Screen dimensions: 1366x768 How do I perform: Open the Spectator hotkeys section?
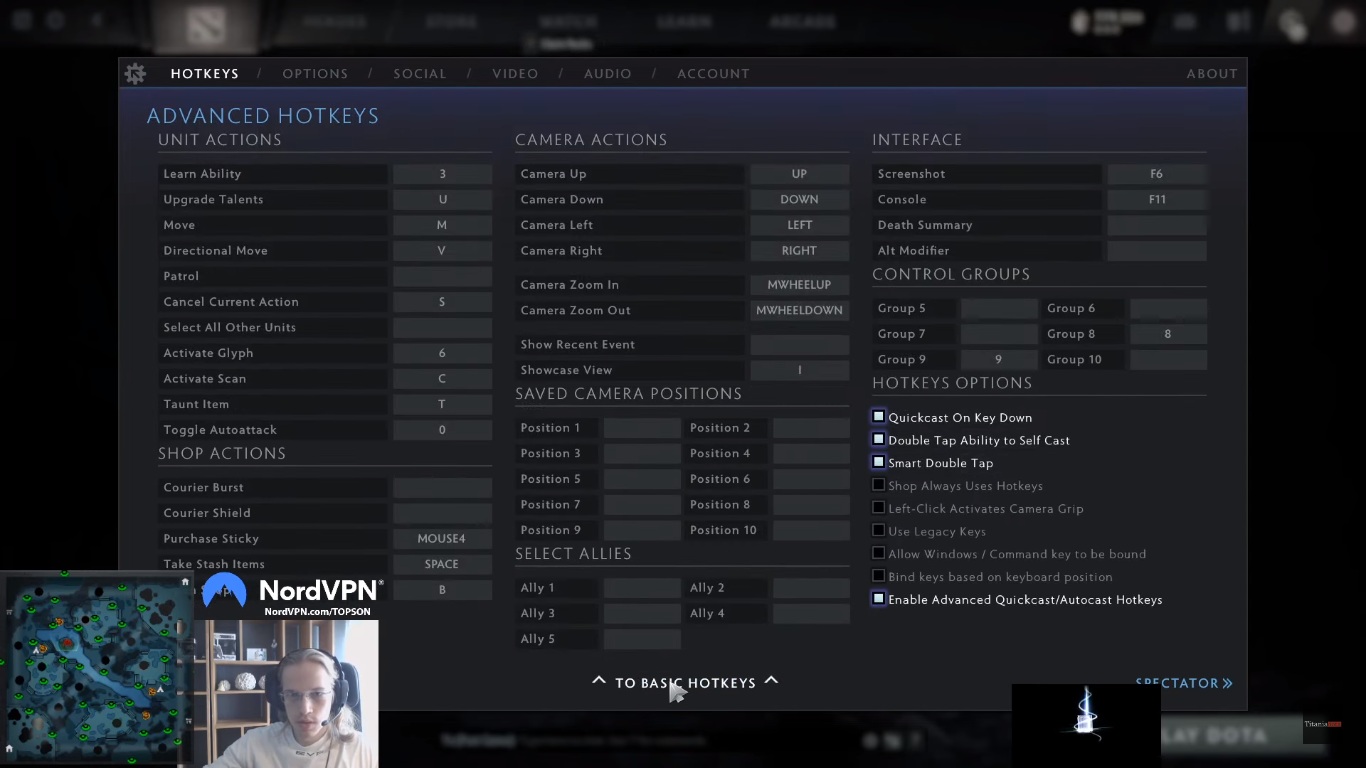1177,683
